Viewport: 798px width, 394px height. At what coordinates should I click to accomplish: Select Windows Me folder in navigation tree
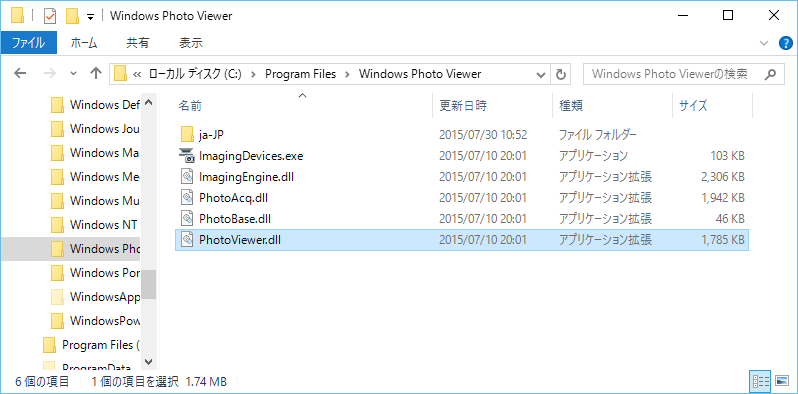coord(95,177)
